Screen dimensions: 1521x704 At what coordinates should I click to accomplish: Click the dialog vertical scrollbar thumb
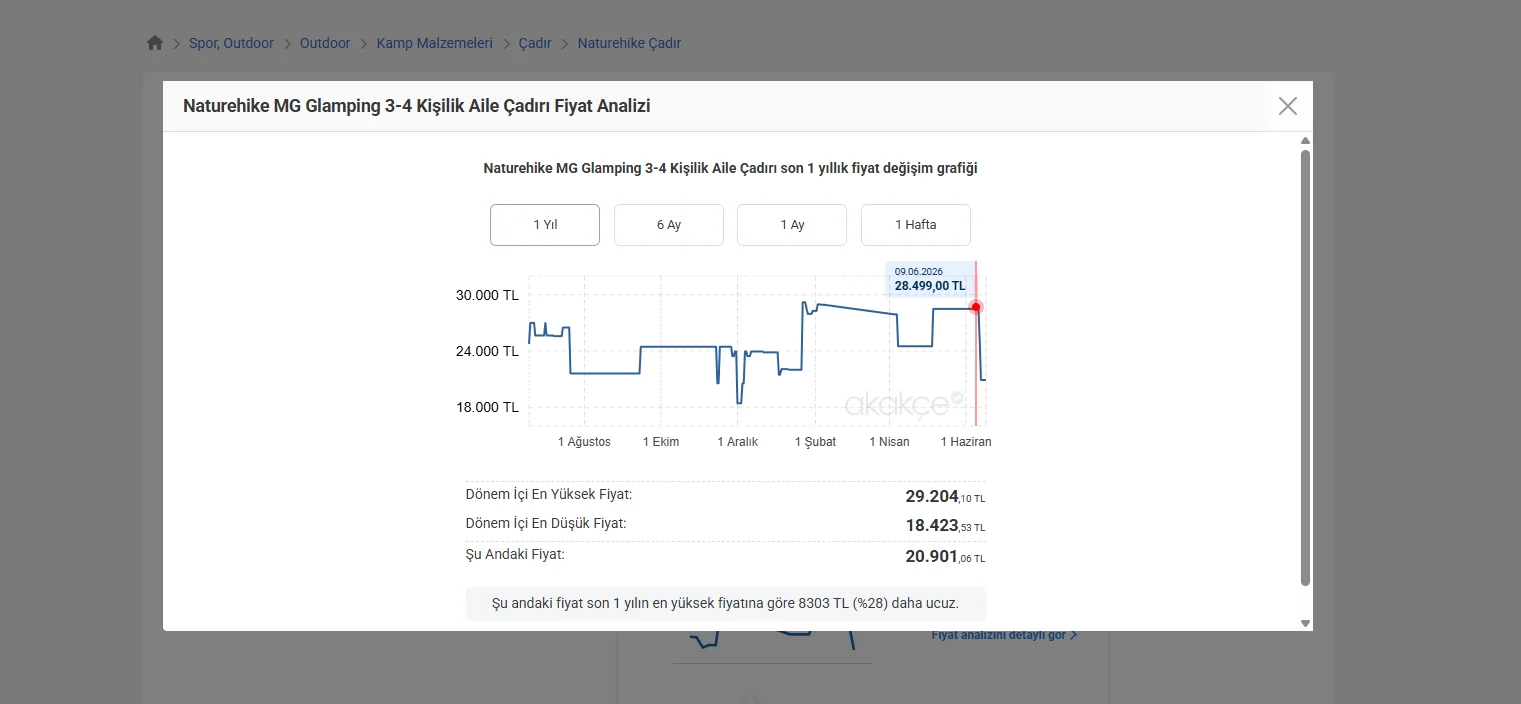coord(1305,368)
